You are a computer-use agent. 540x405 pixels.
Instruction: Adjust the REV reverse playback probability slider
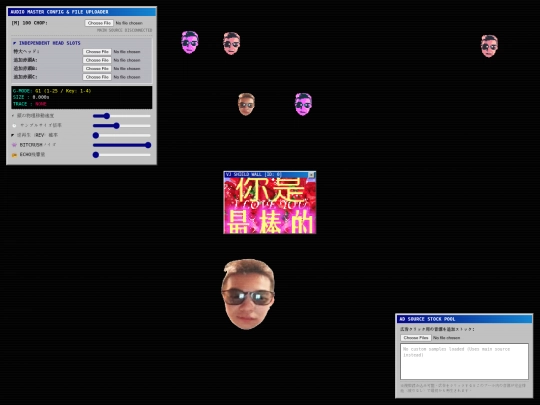[122, 135]
